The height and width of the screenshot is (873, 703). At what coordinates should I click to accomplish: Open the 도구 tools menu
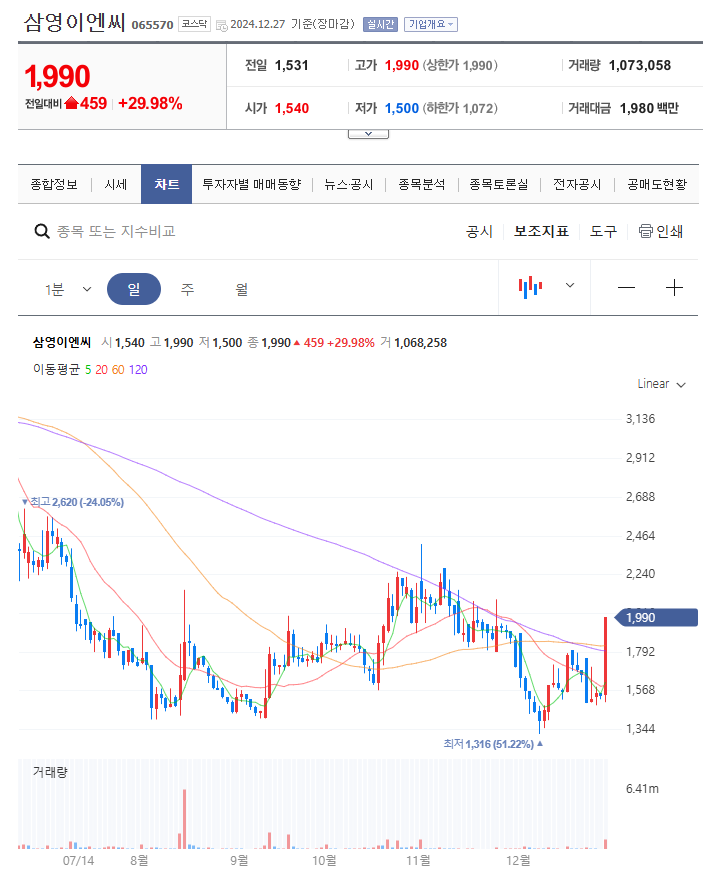(x=603, y=231)
